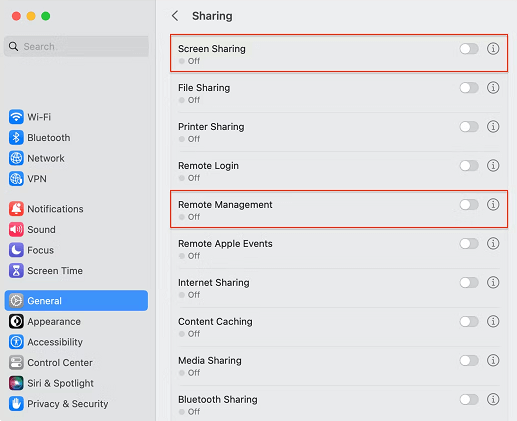Viewport: 517px width, 421px height.
Task: Open info for File Sharing
Action: pyautogui.click(x=493, y=88)
